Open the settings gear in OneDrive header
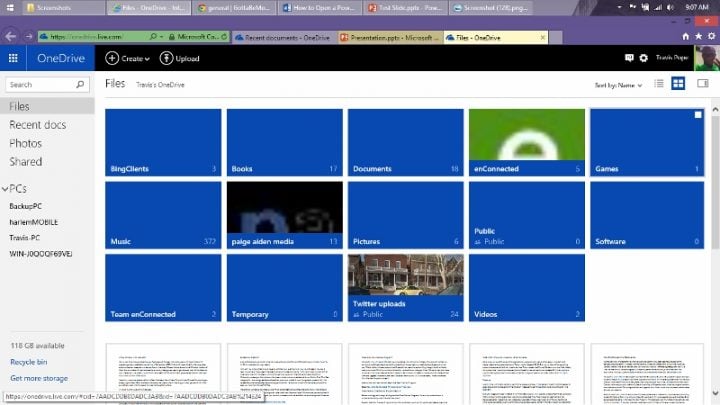Screen dimensions: 720x405 click(x=643, y=58)
